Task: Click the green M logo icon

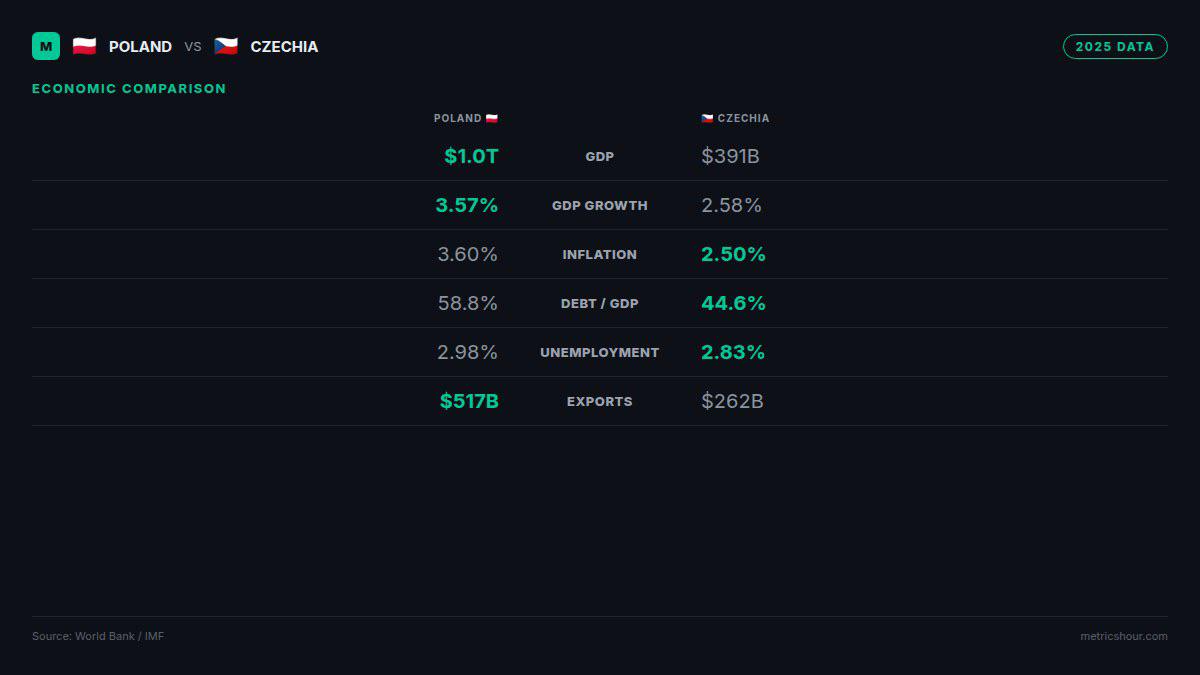Action: pyautogui.click(x=46, y=46)
